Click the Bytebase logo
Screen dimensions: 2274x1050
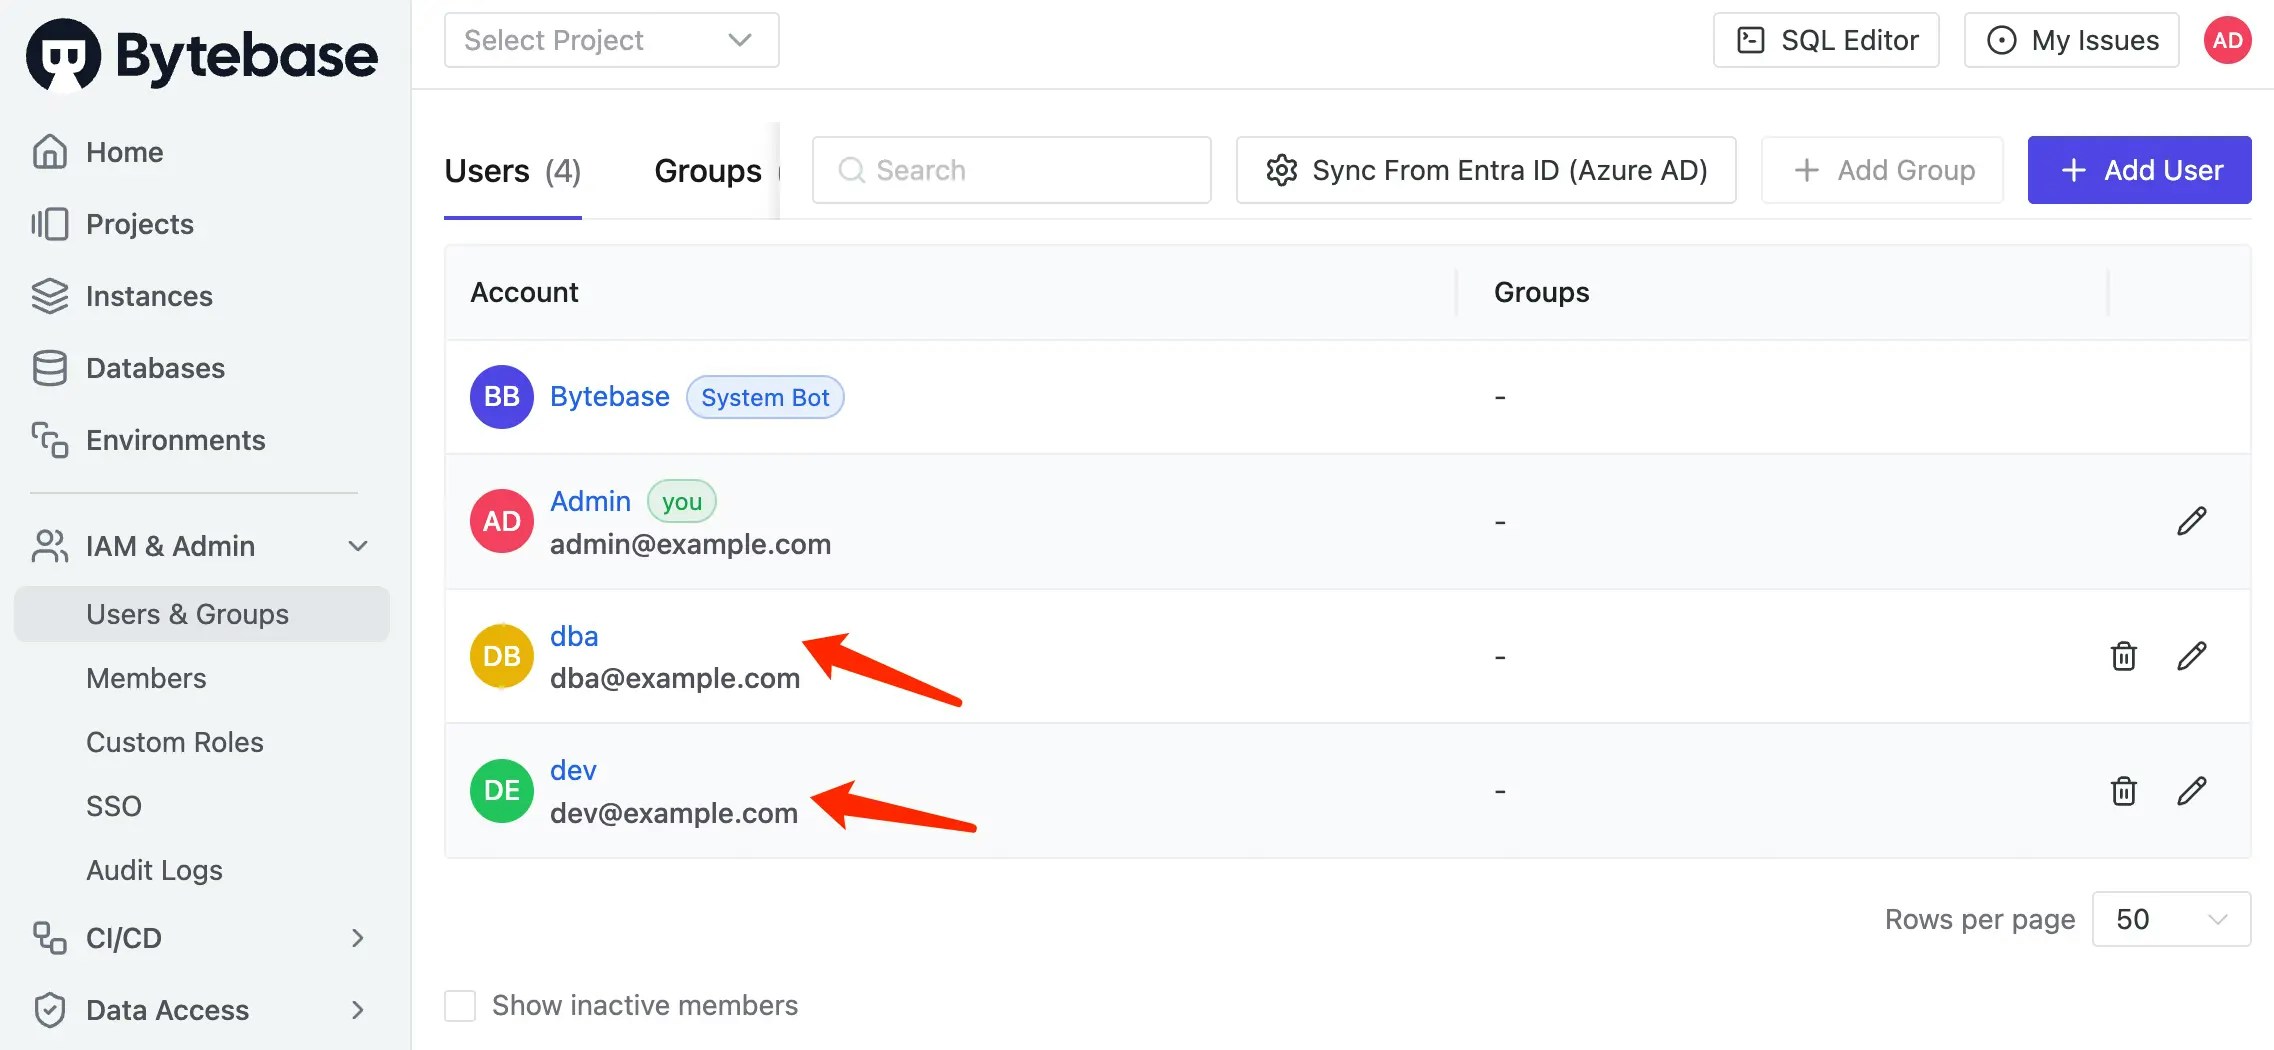[202, 55]
